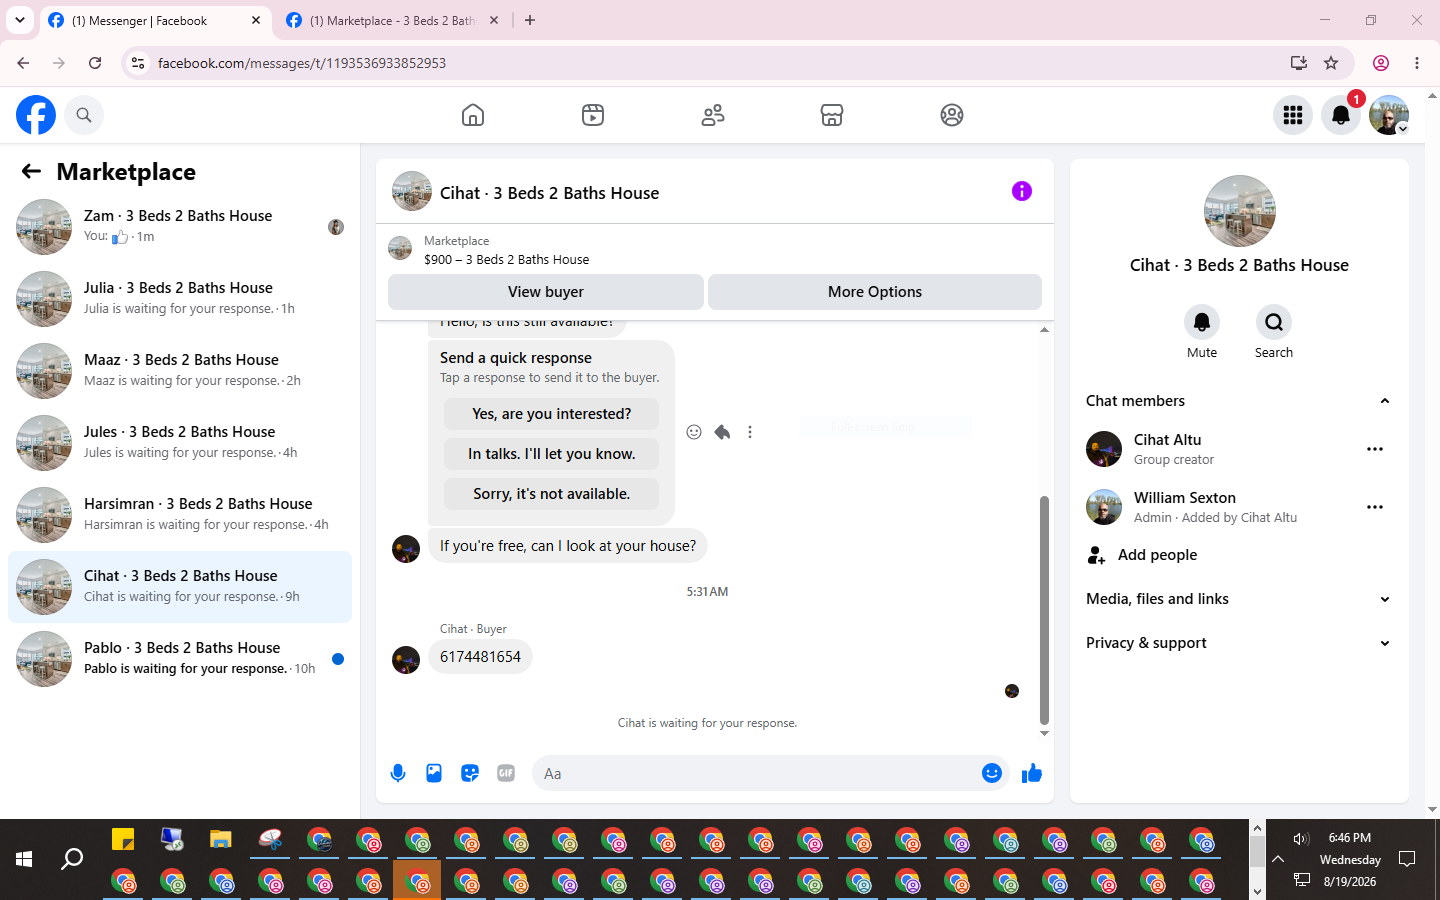Image resolution: width=1440 pixels, height=900 pixels.
Task: Choose a sticker icon in composer
Action: point(470,773)
